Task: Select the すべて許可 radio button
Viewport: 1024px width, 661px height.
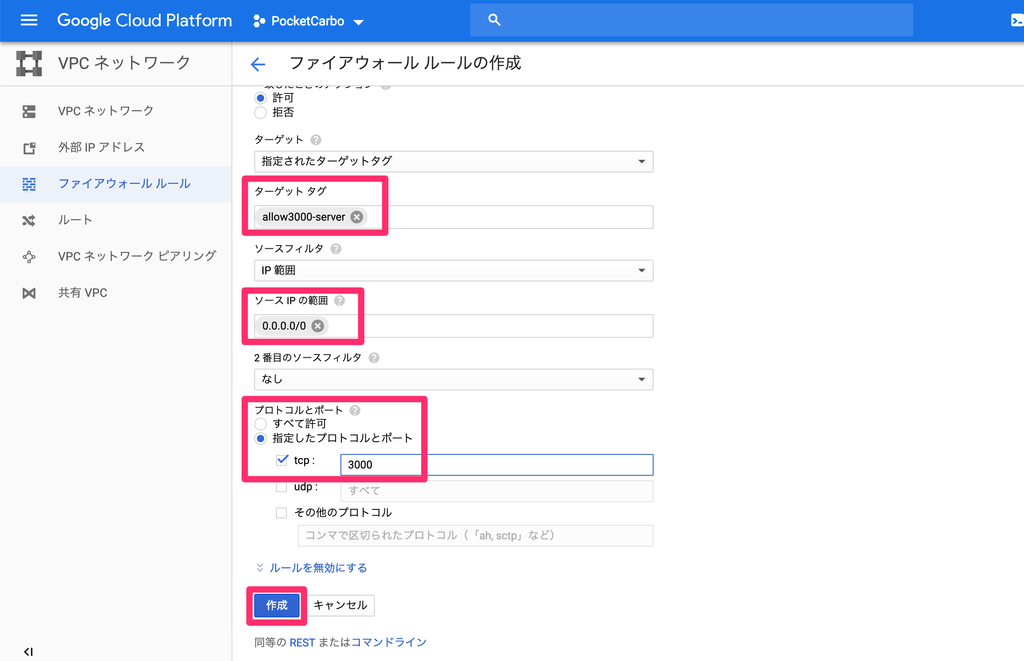Action: point(261,424)
